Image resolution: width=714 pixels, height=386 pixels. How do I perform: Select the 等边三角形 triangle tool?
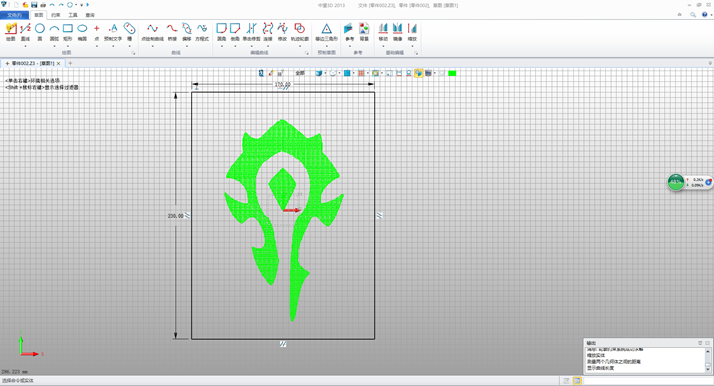click(x=326, y=32)
